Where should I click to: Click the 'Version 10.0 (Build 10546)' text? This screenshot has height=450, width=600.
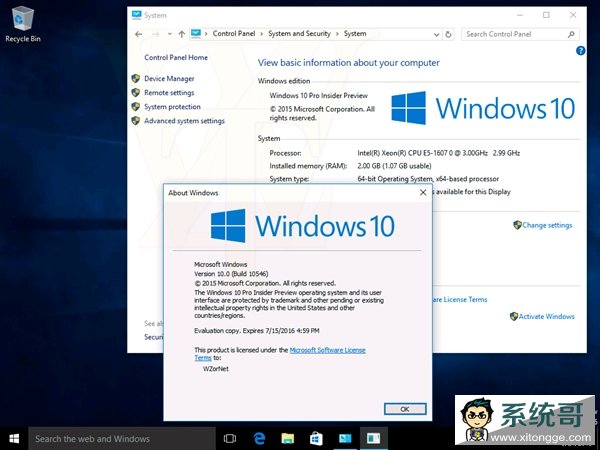point(231,274)
